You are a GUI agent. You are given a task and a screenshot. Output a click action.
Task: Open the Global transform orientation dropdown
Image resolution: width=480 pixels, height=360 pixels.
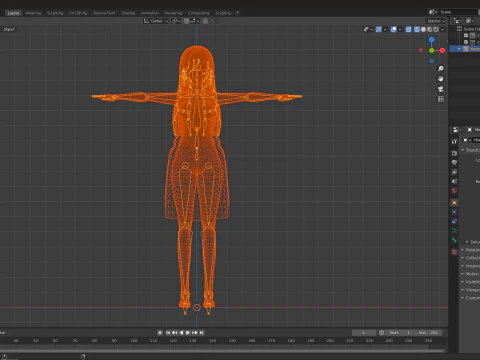click(156, 21)
